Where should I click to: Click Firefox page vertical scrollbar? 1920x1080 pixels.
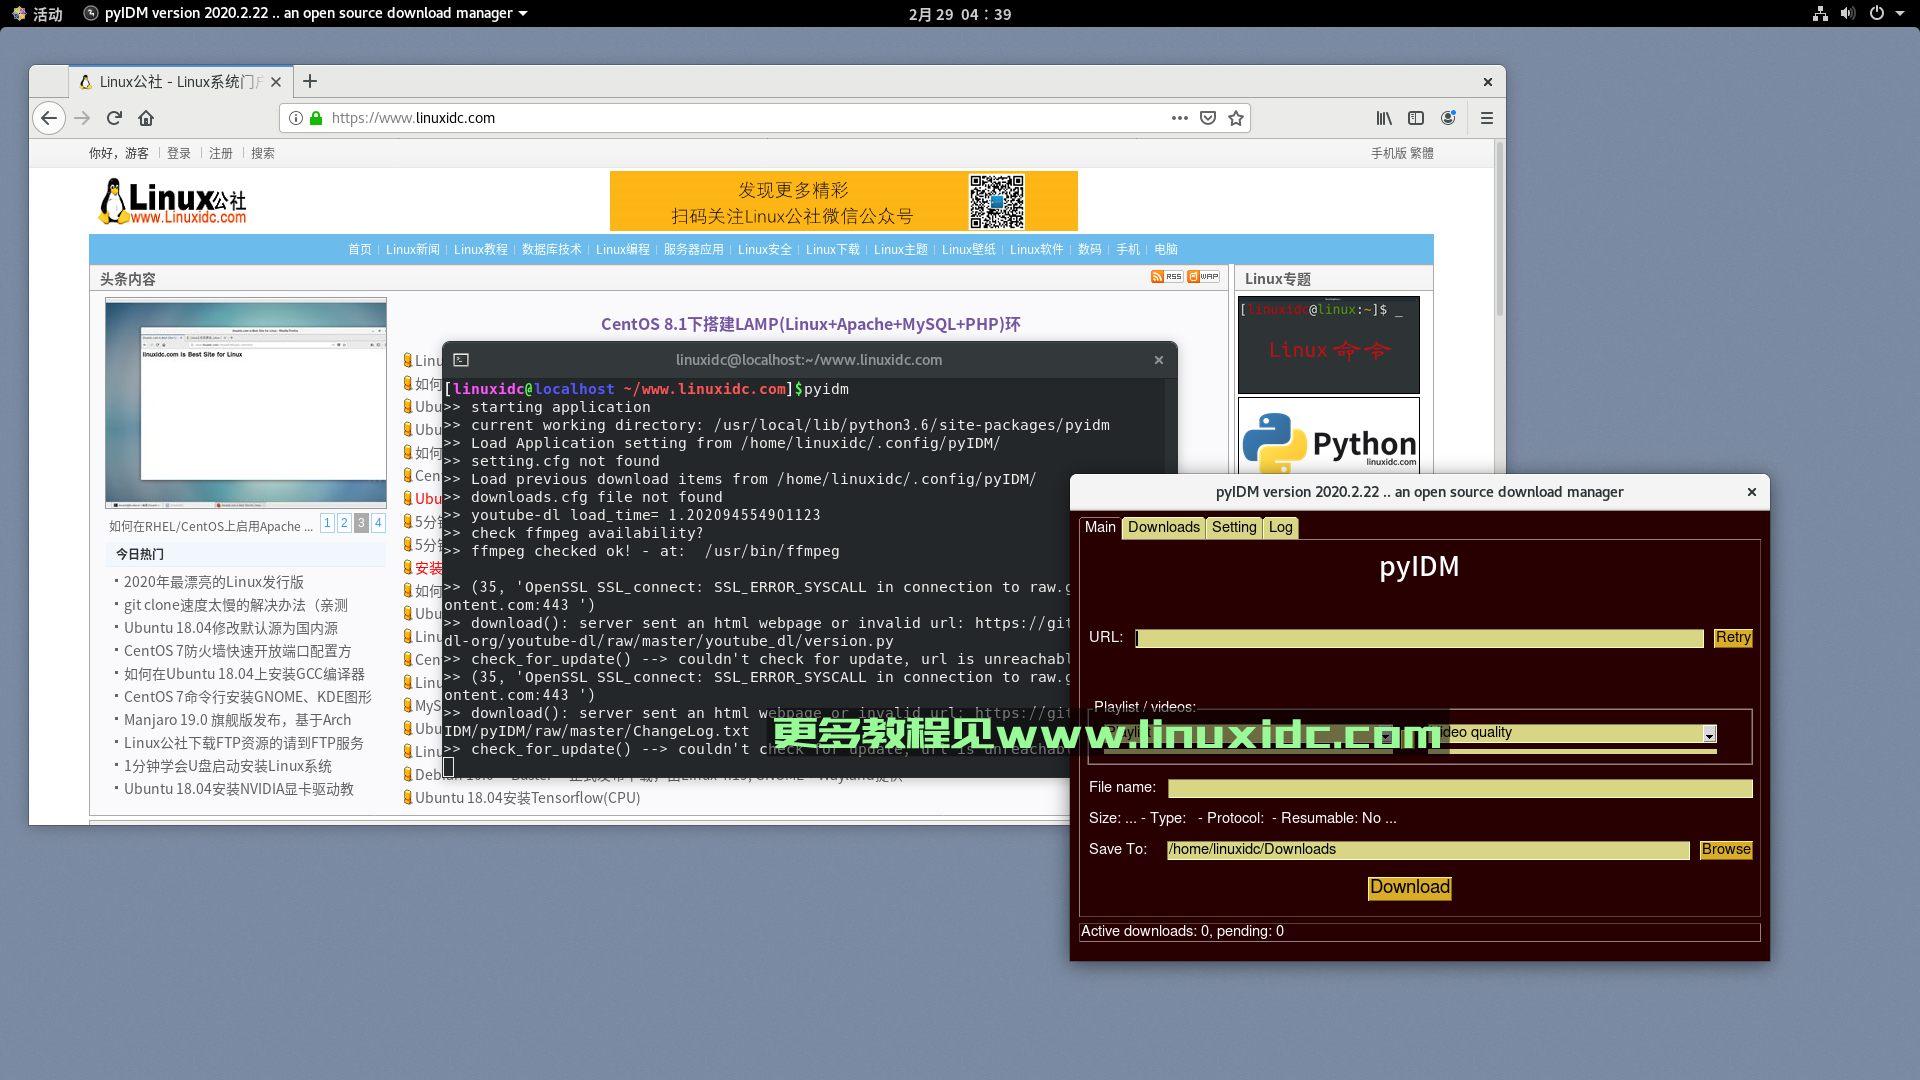tap(1499, 230)
